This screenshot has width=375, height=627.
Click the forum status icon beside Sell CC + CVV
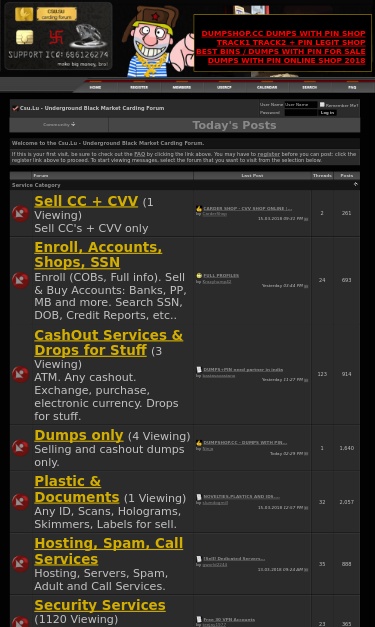point(20,214)
